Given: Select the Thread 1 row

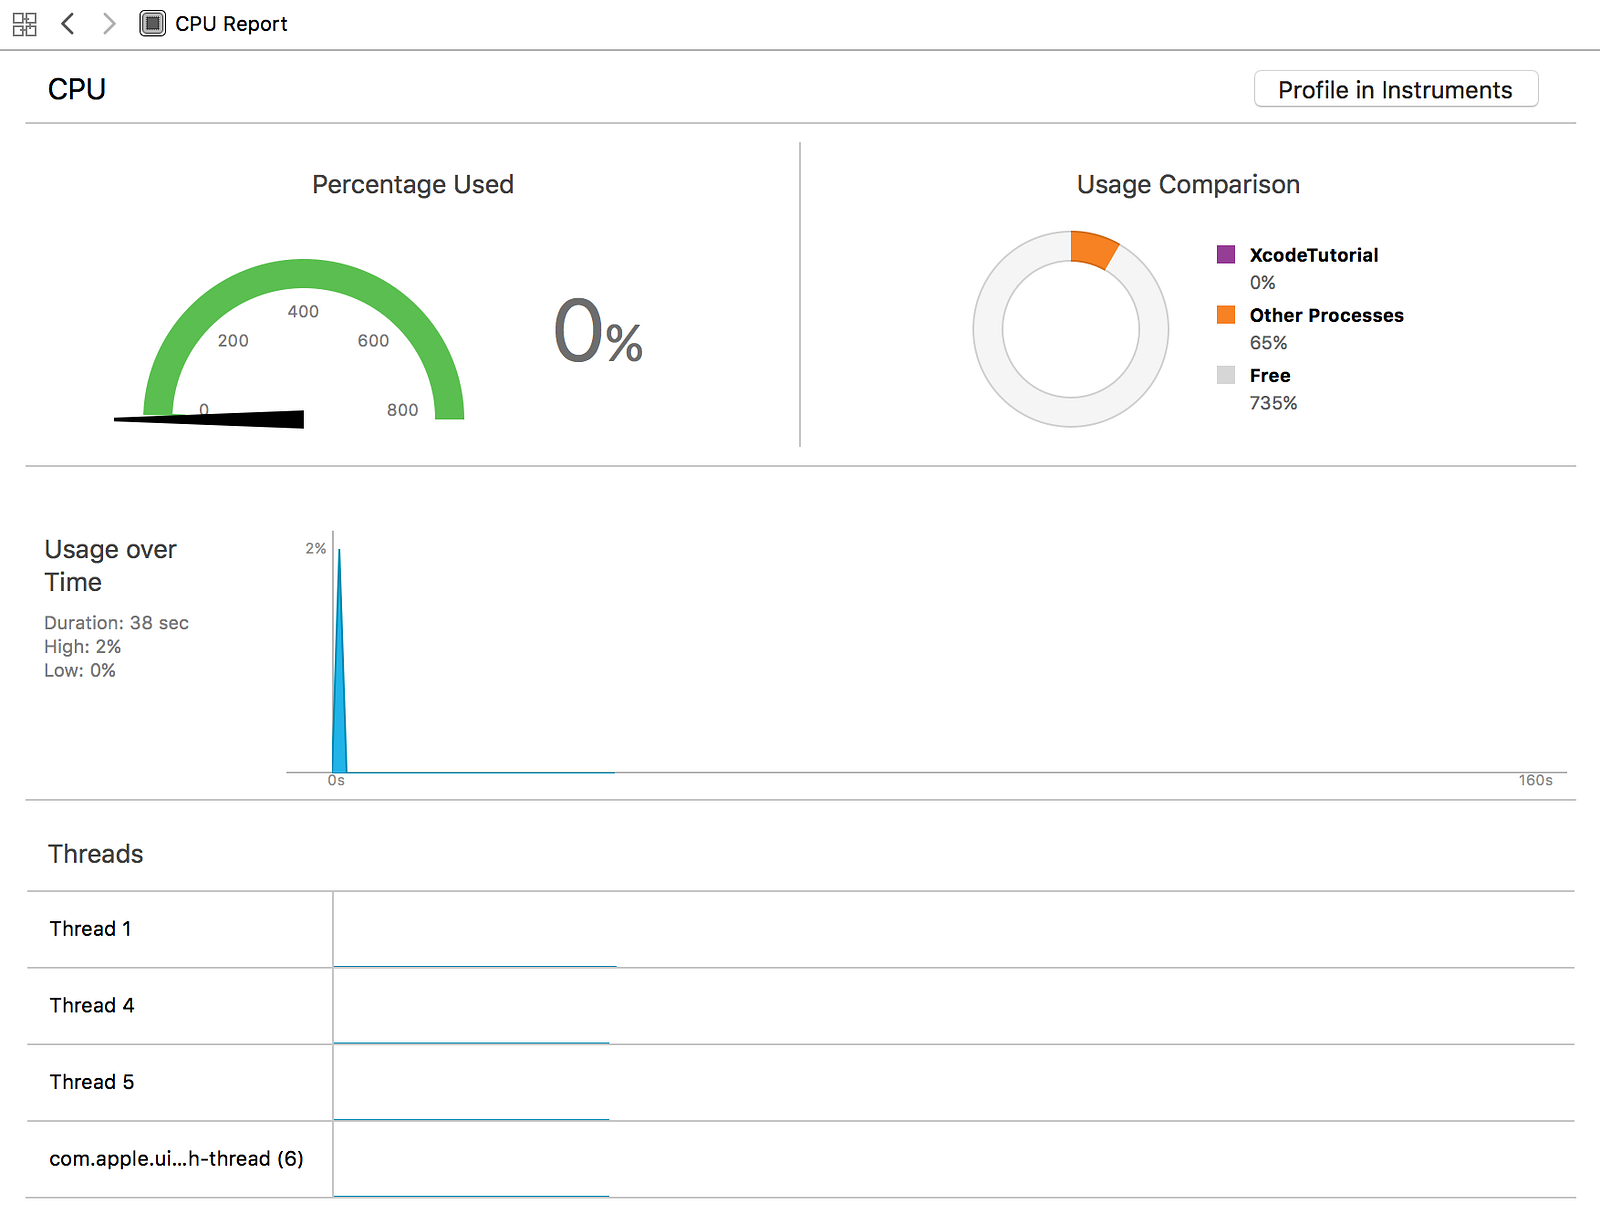Looking at the screenshot, I should pos(800,929).
